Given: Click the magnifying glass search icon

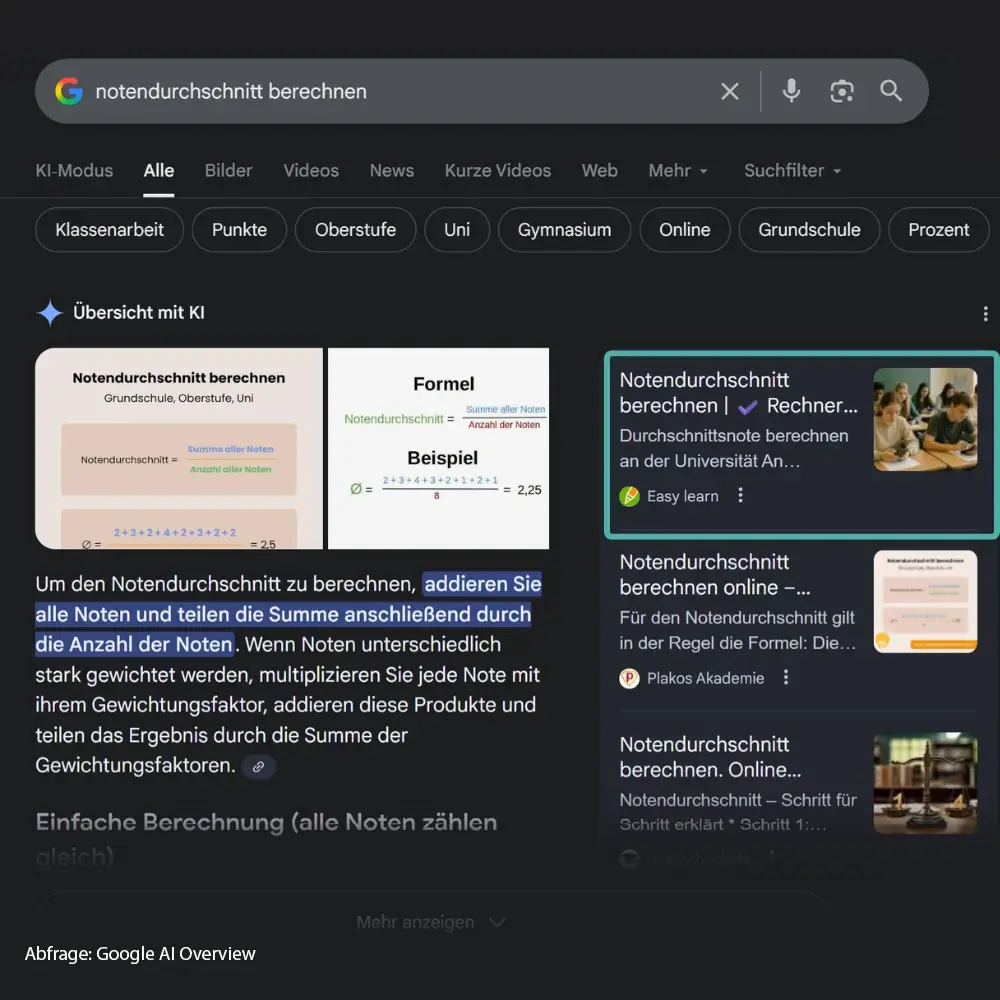Looking at the screenshot, I should click(x=891, y=92).
